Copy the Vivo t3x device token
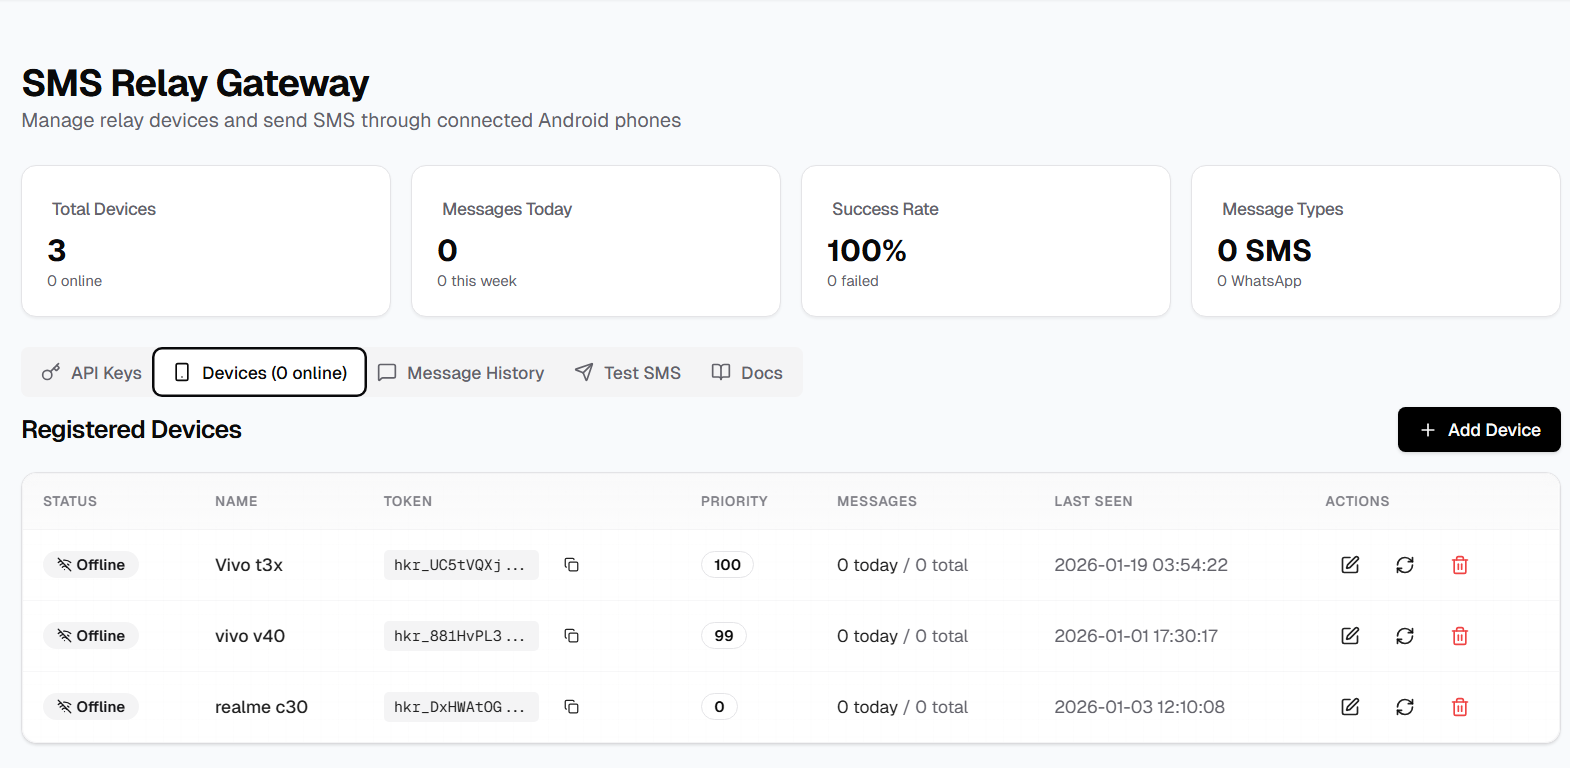This screenshot has height=768, width=1570. pyautogui.click(x=571, y=565)
